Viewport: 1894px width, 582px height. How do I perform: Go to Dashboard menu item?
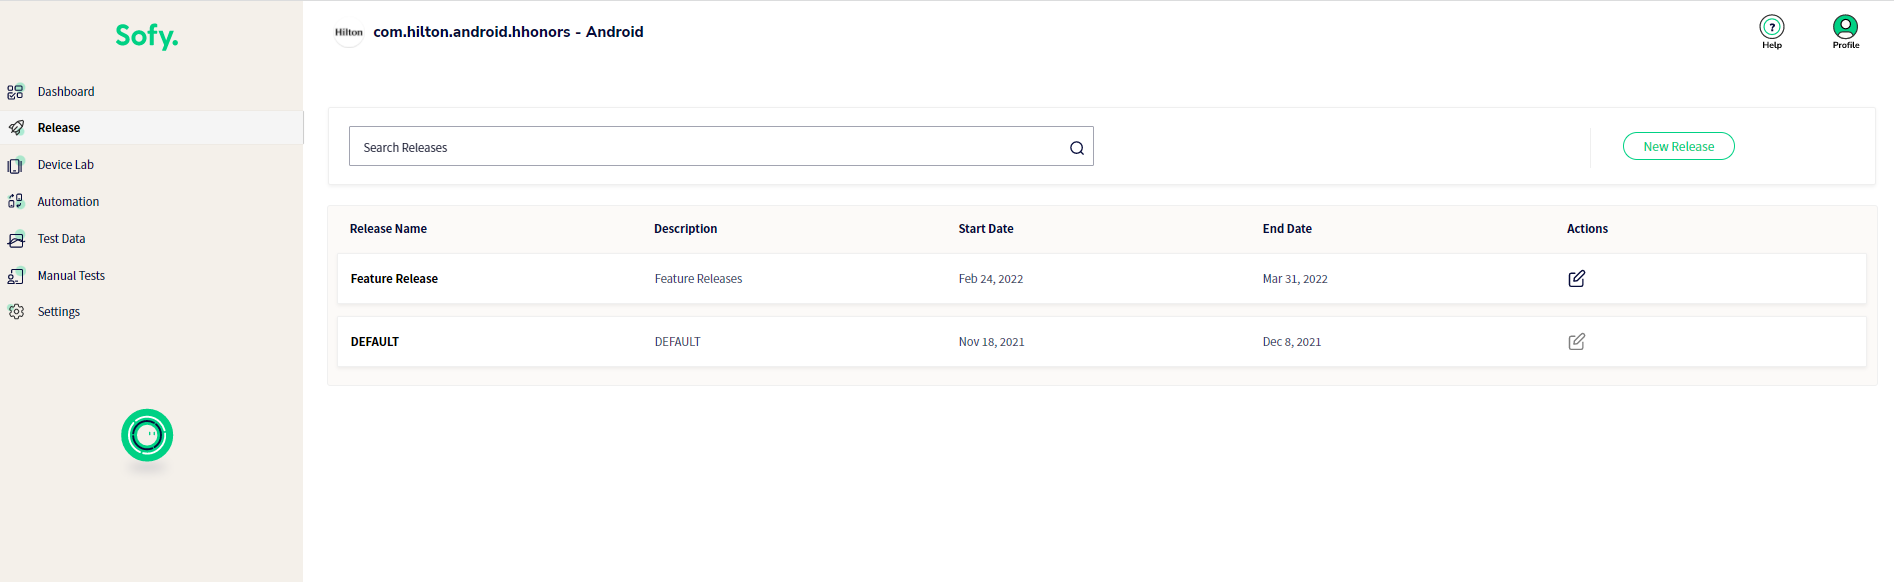66,92
